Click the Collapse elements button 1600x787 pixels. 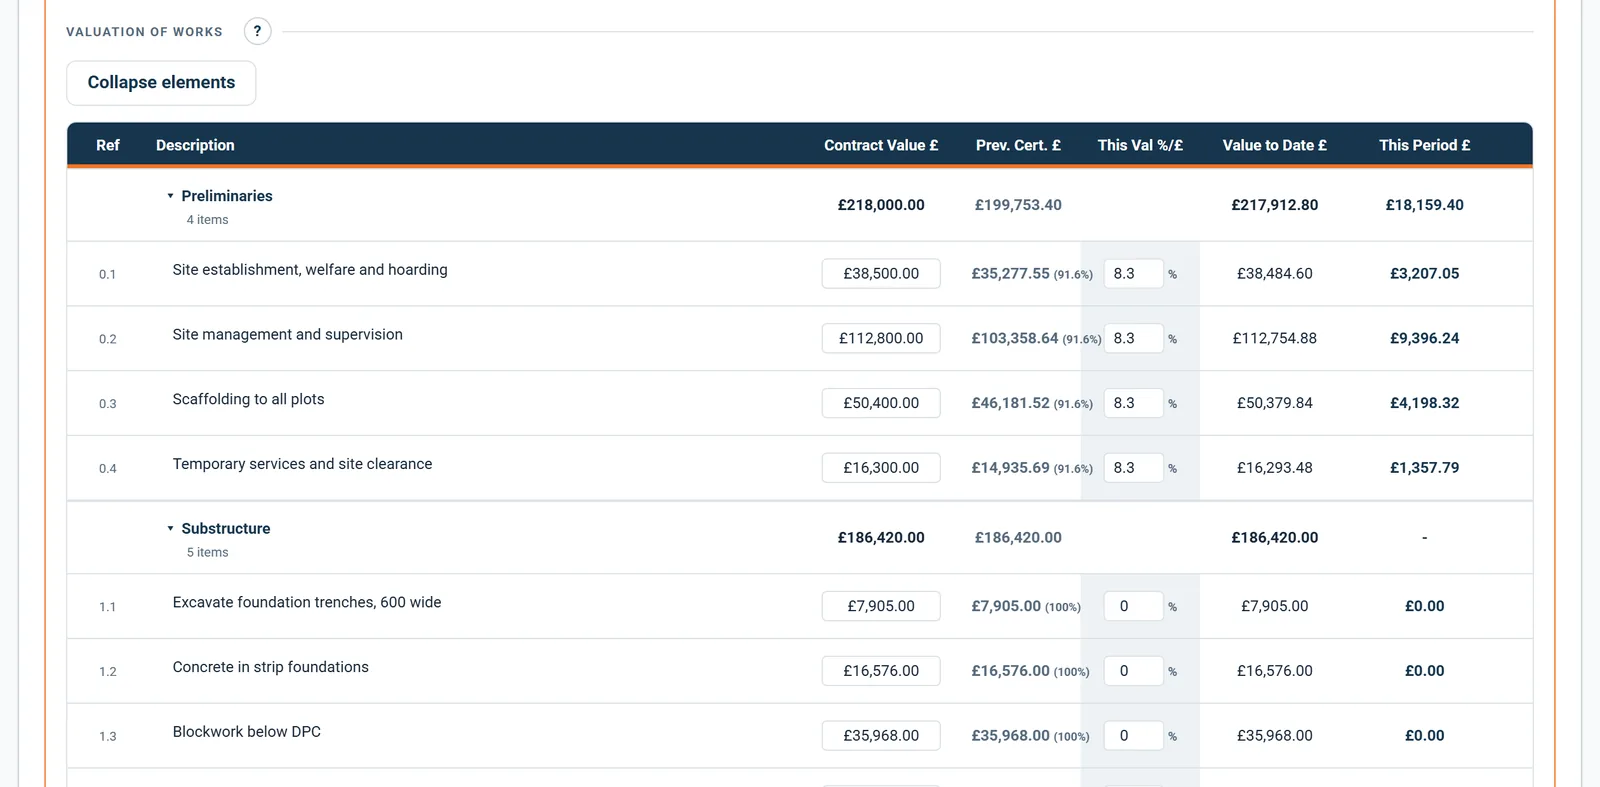161,83
